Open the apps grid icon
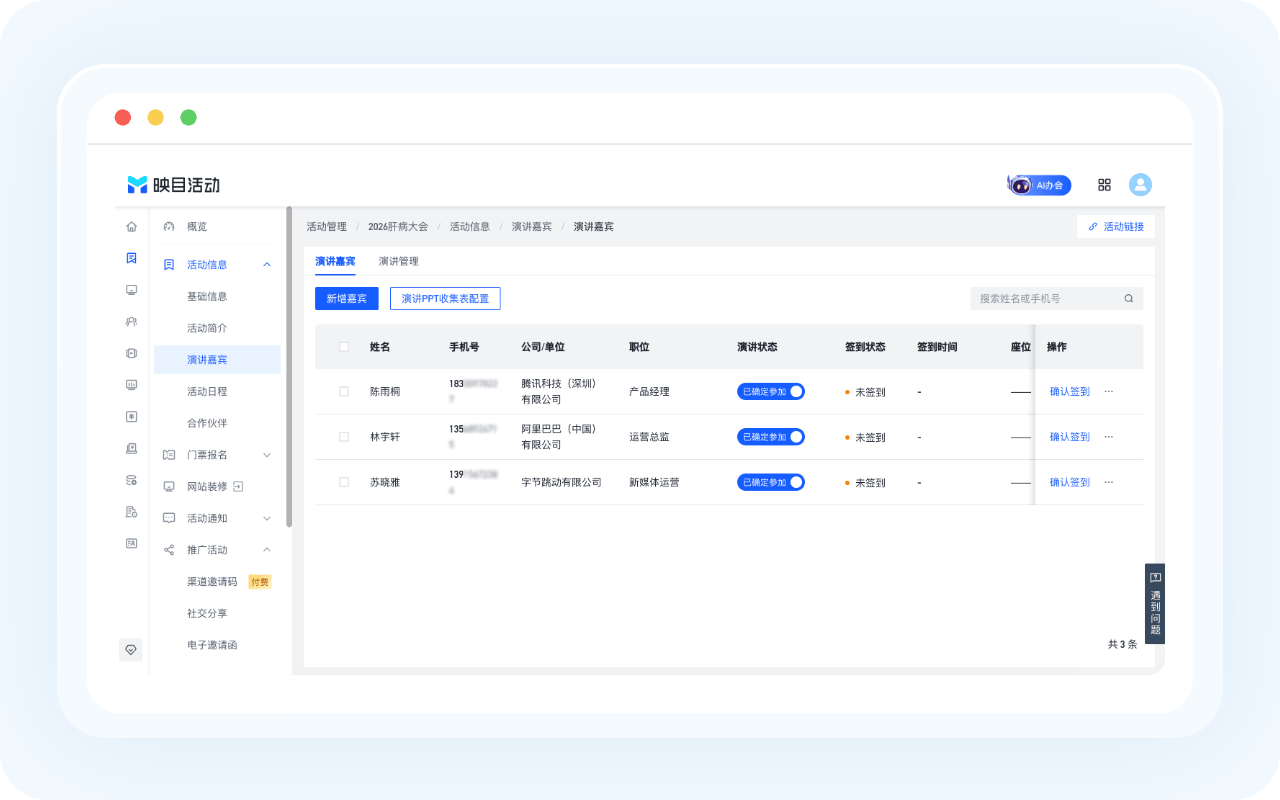Viewport: 1280px width, 800px height. pyautogui.click(x=1105, y=185)
